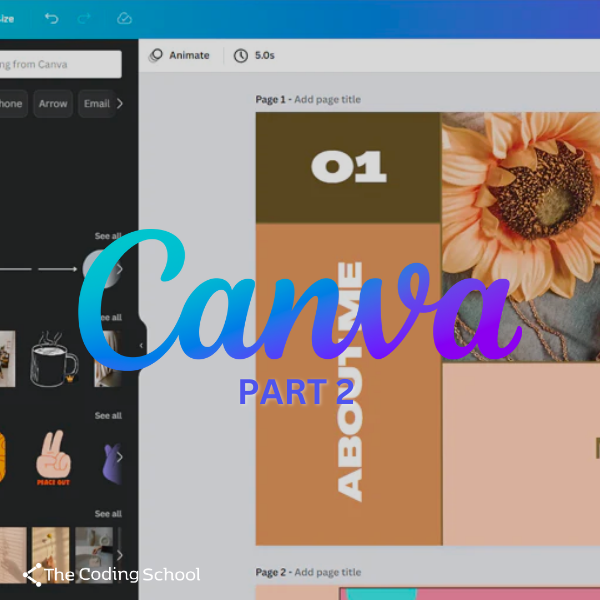
Task: Click Page 2 Add page title field
Action: click(327, 572)
